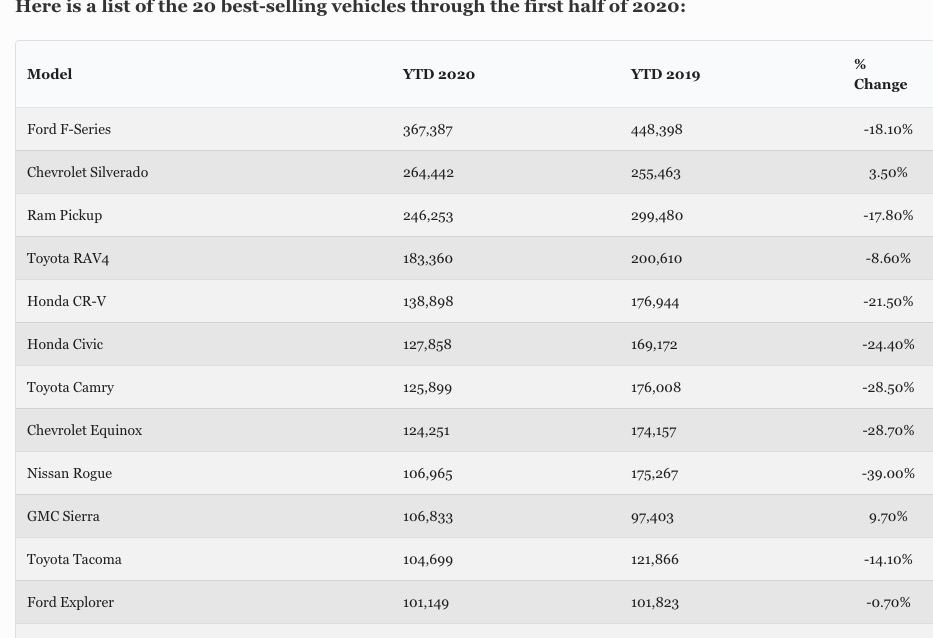Viewport: 933px width, 638px height.
Task: Select the Toyota Tacoma model cell
Action: point(74,559)
